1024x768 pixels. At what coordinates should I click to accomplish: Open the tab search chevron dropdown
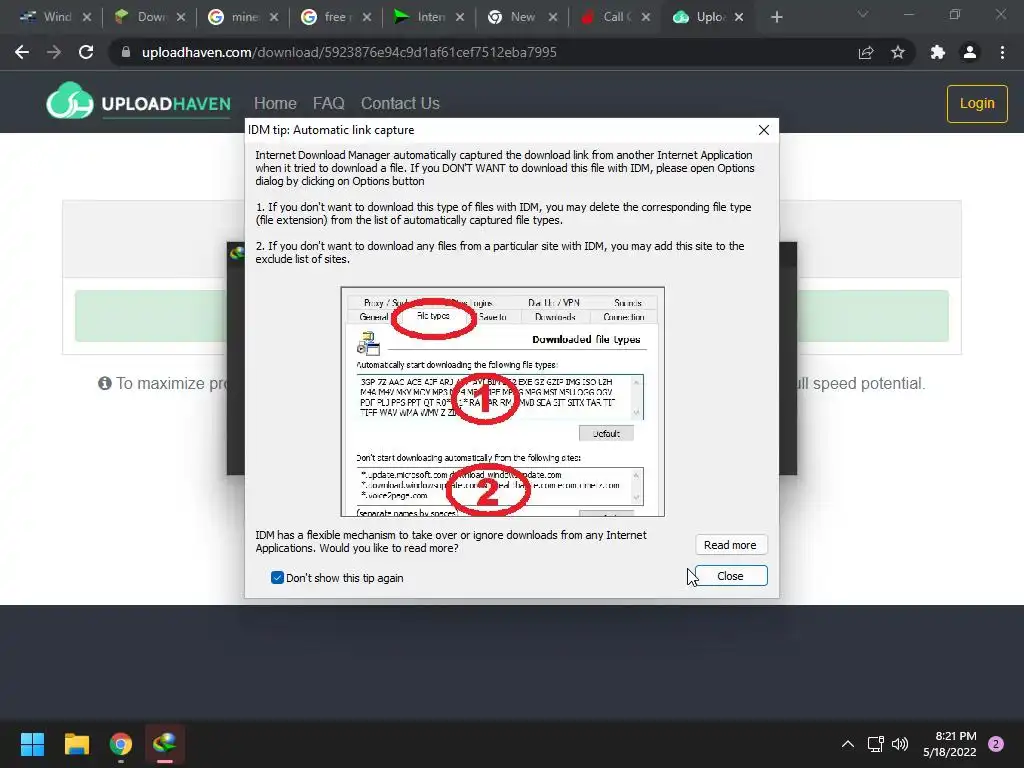[x=863, y=14]
